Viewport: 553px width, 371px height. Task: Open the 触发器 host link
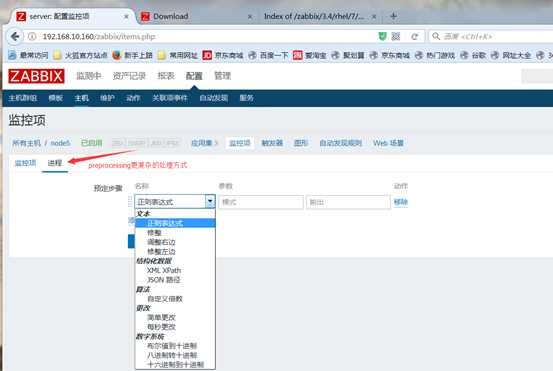(272, 143)
